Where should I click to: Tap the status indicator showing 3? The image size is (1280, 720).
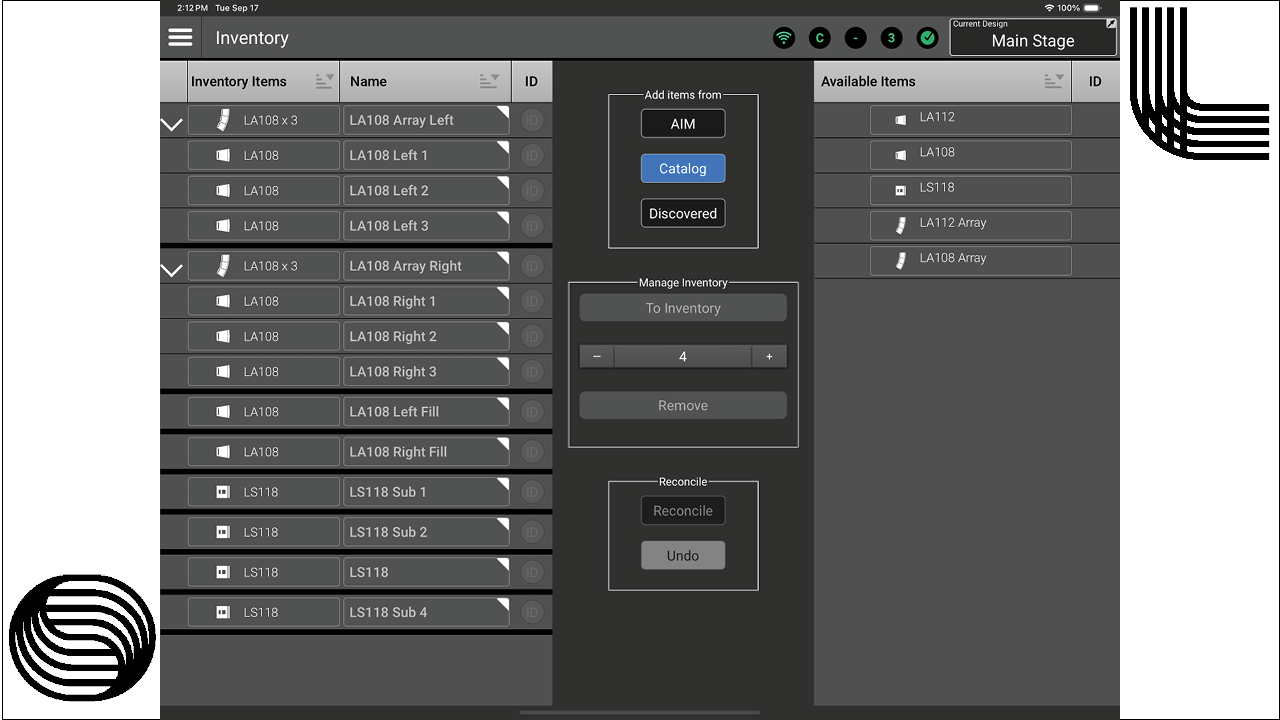point(892,38)
